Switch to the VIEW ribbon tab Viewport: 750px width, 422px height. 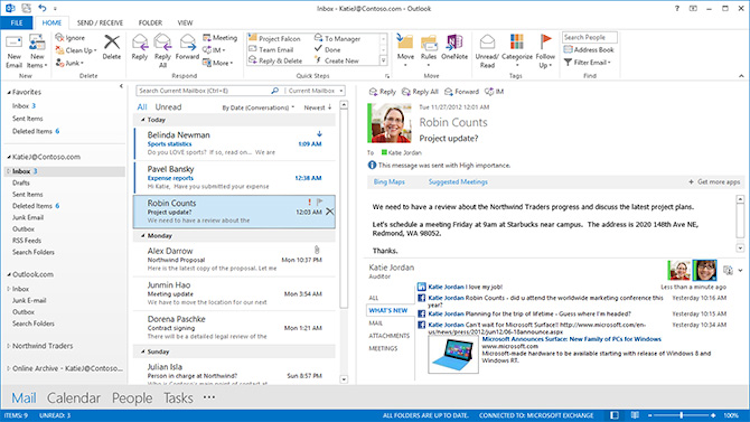coord(185,22)
